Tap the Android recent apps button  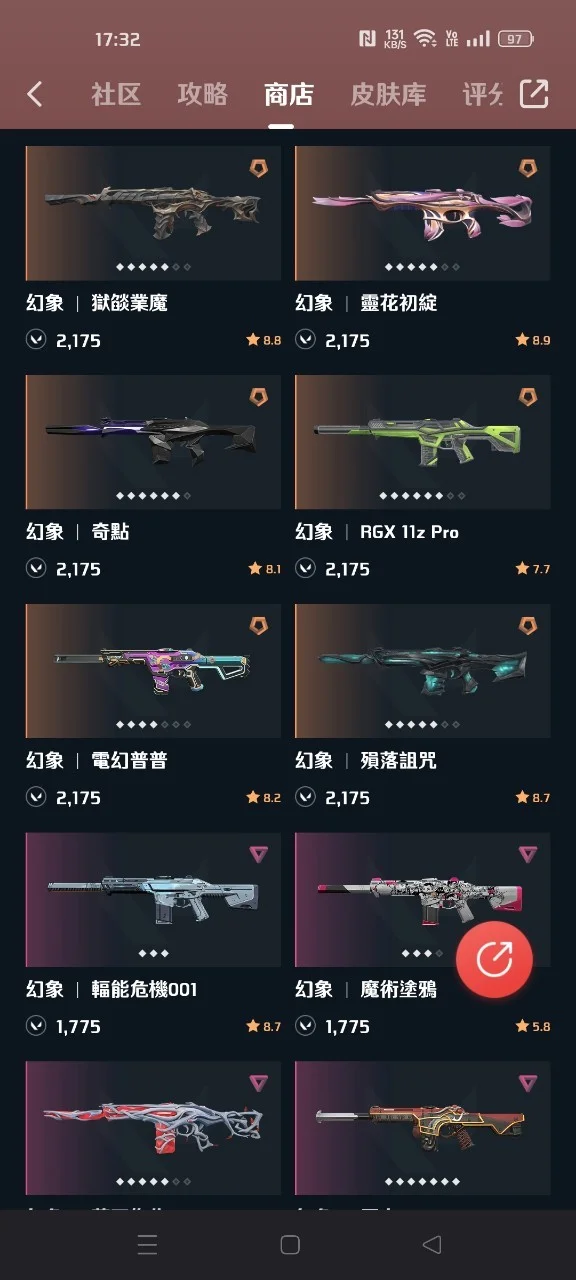tap(147, 1244)
